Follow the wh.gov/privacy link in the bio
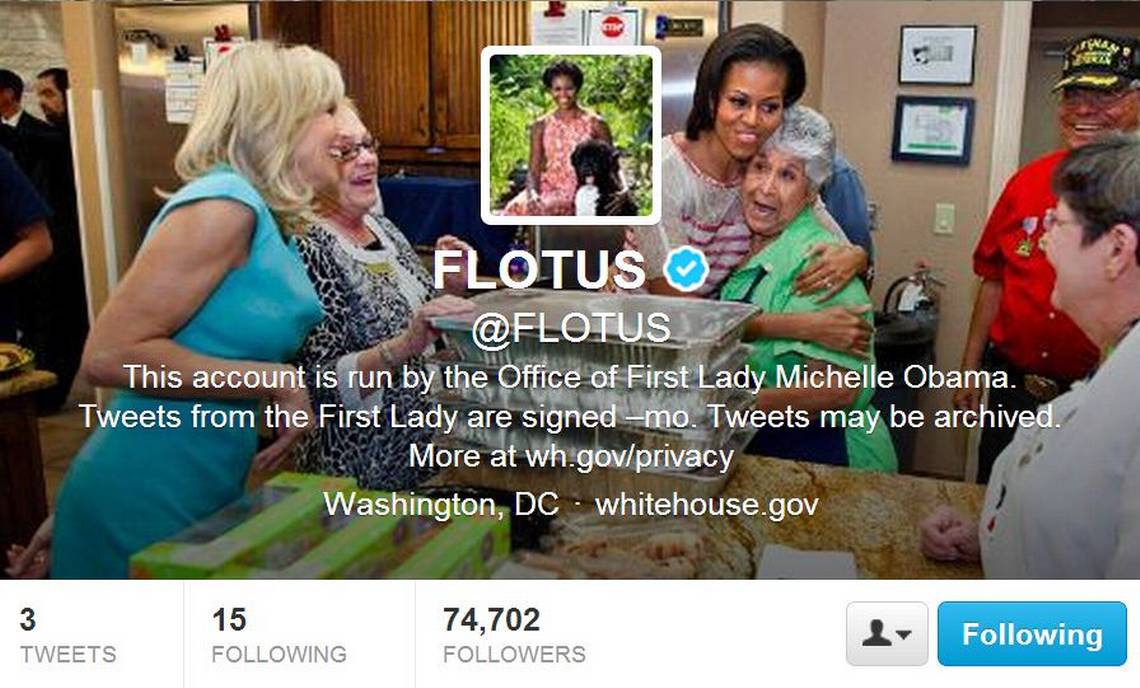The height and width of the screenshot is (688, 1140). click(x=629, y=457)
